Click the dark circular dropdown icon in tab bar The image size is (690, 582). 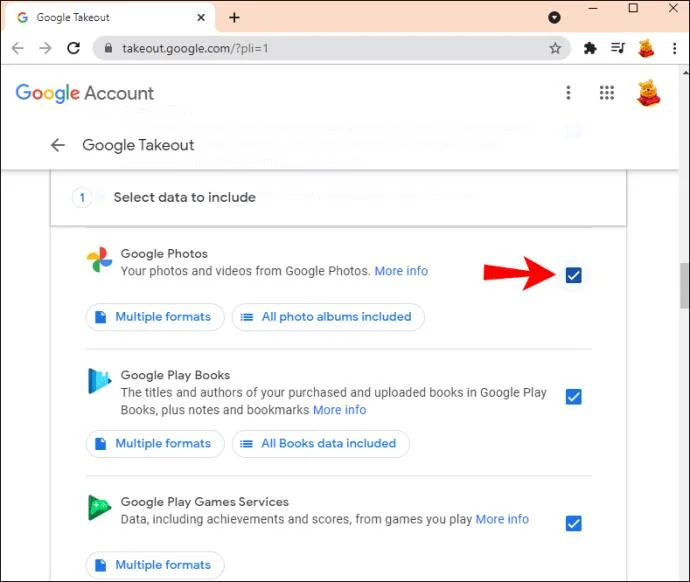pyautogui.click(x=554, y=17)
